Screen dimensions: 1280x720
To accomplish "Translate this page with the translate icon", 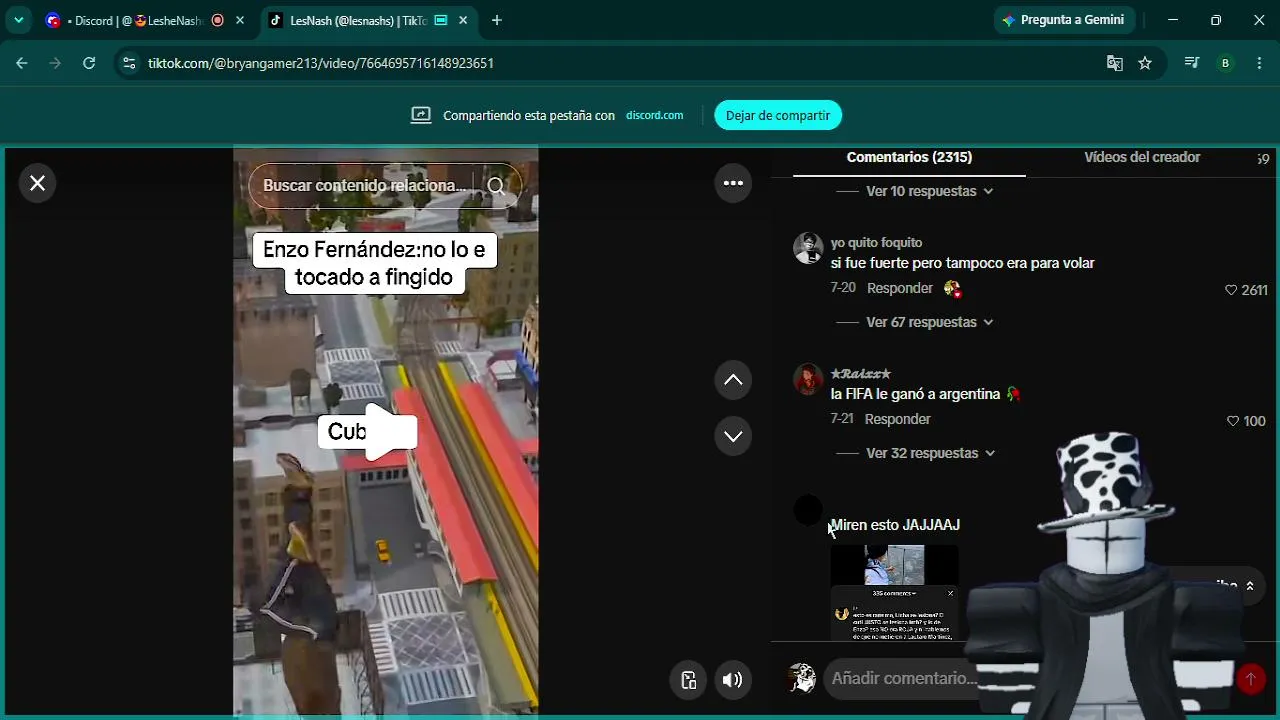I will pos(1114,63).
